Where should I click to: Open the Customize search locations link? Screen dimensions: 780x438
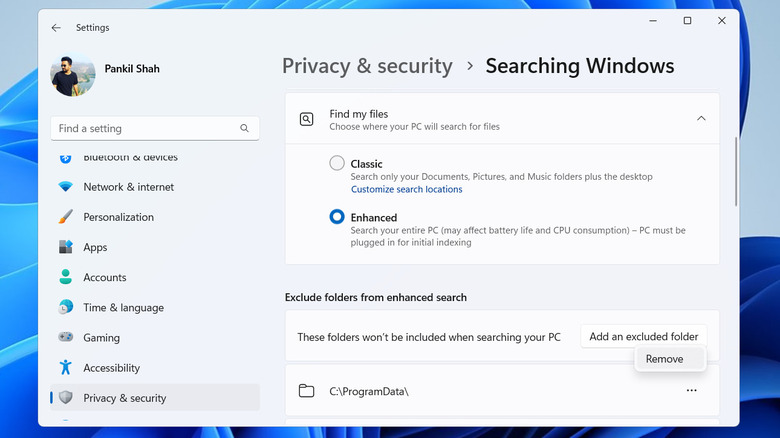coord(406,189)
